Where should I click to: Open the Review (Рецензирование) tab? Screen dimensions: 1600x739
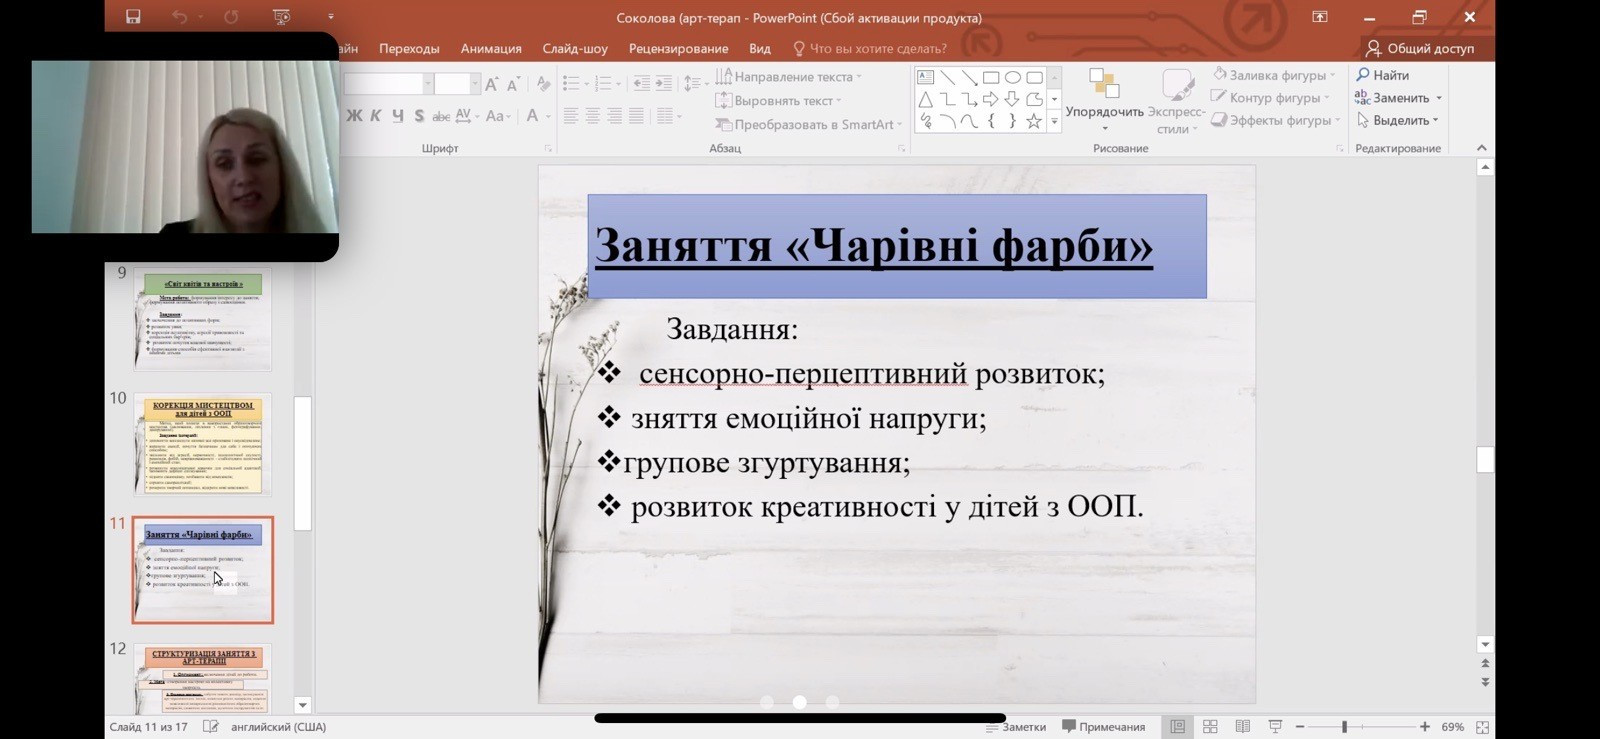coord(678,48)
